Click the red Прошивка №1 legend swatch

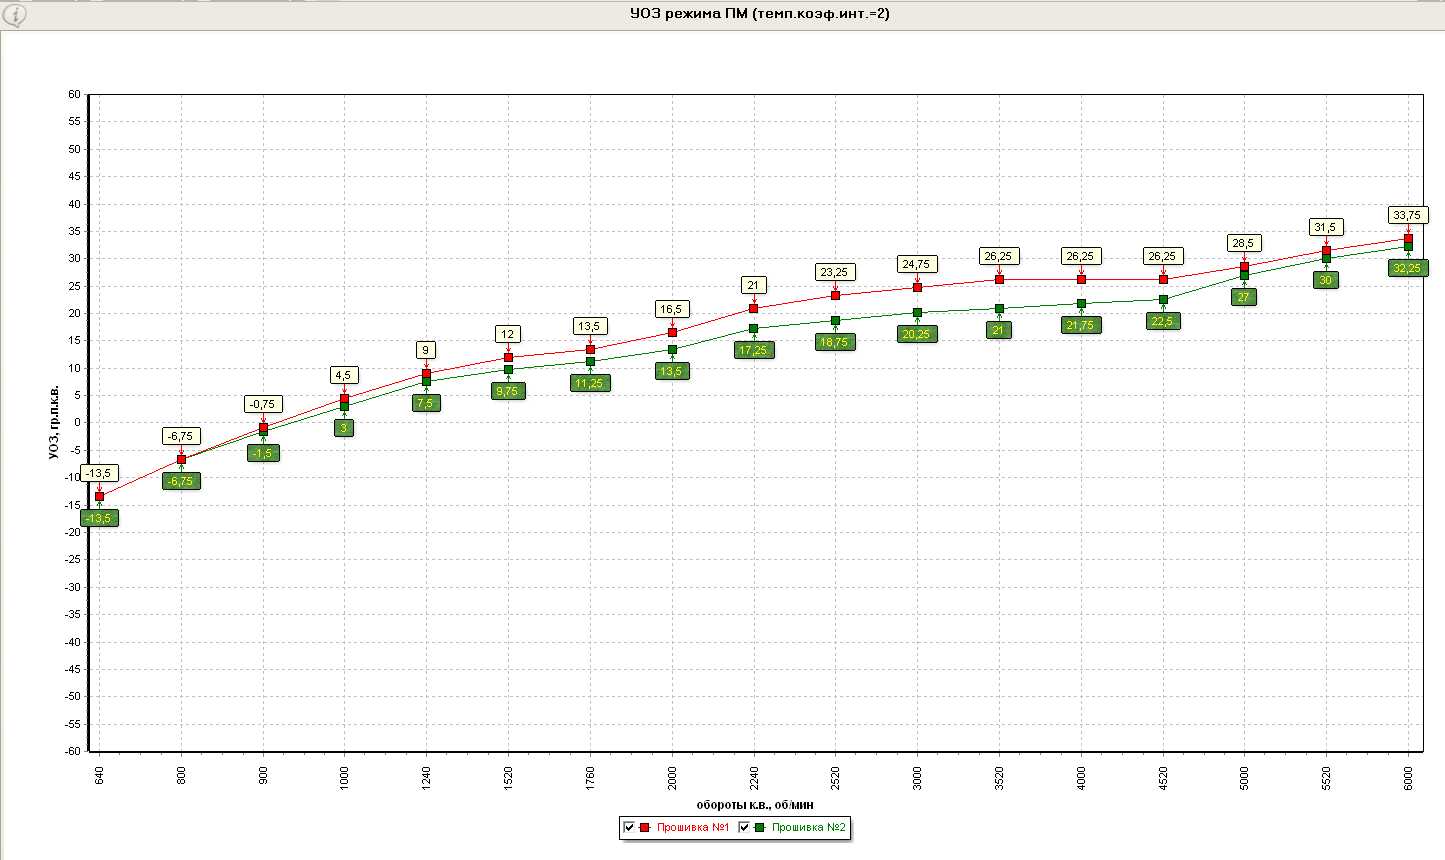coord(645,827)
